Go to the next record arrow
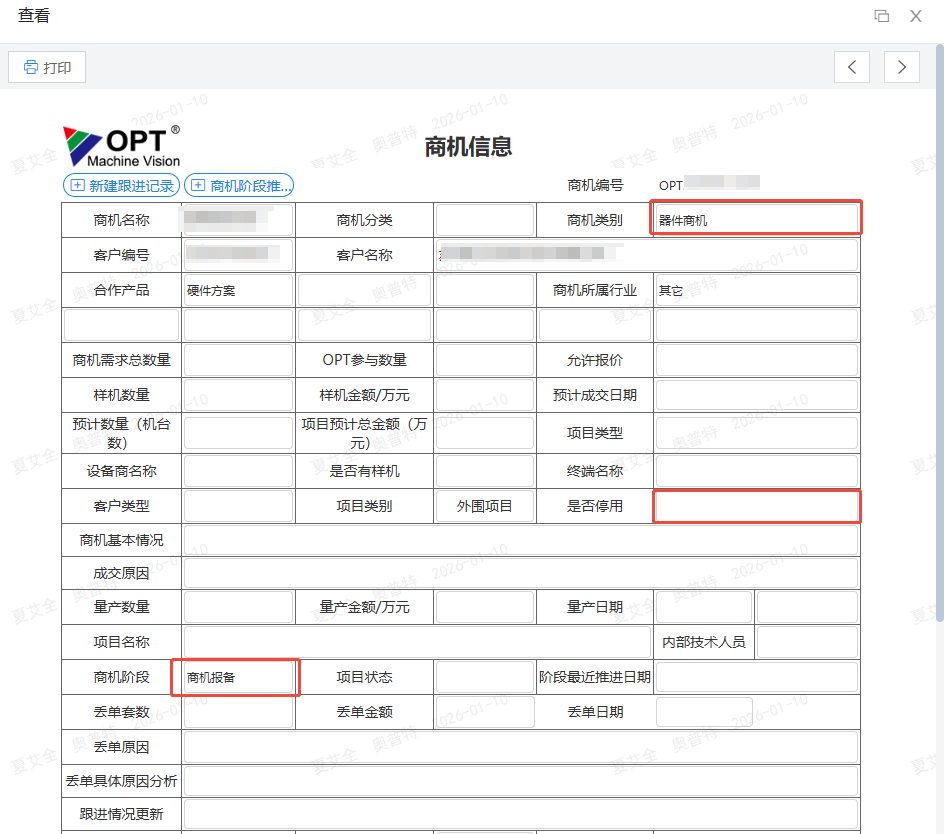944x834 pixels. [901, 67]
